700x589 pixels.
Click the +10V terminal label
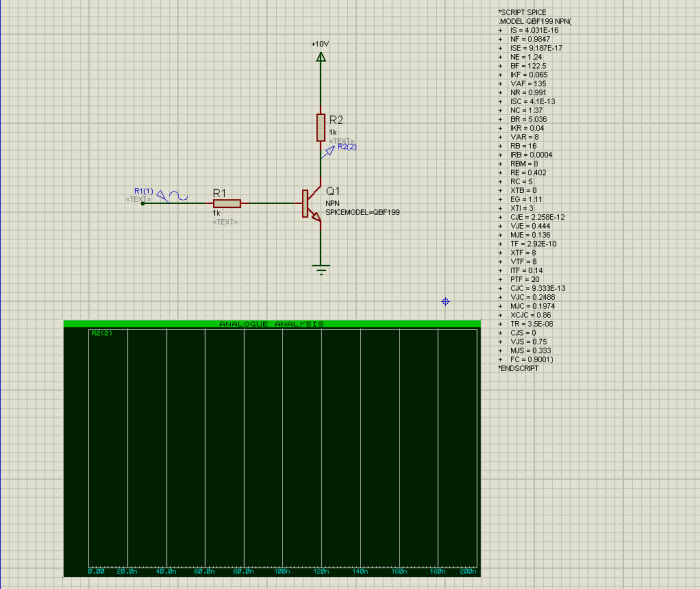tap(320, 44)
